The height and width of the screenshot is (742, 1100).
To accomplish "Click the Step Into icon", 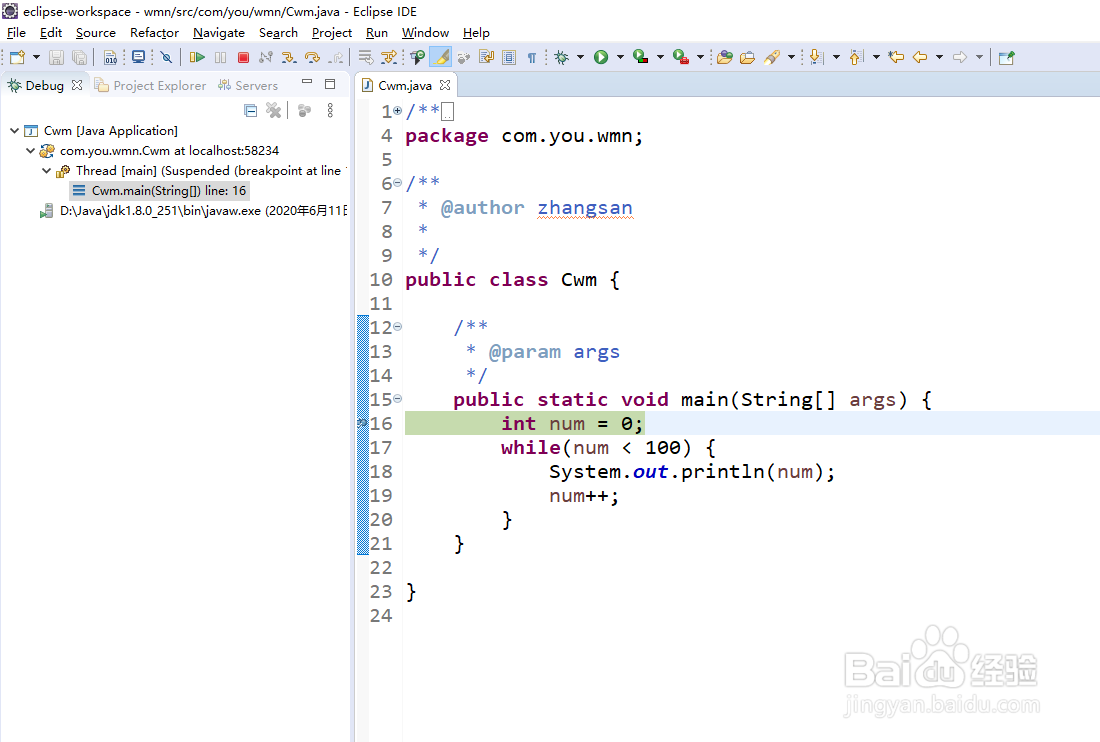I will pos(289,57).
